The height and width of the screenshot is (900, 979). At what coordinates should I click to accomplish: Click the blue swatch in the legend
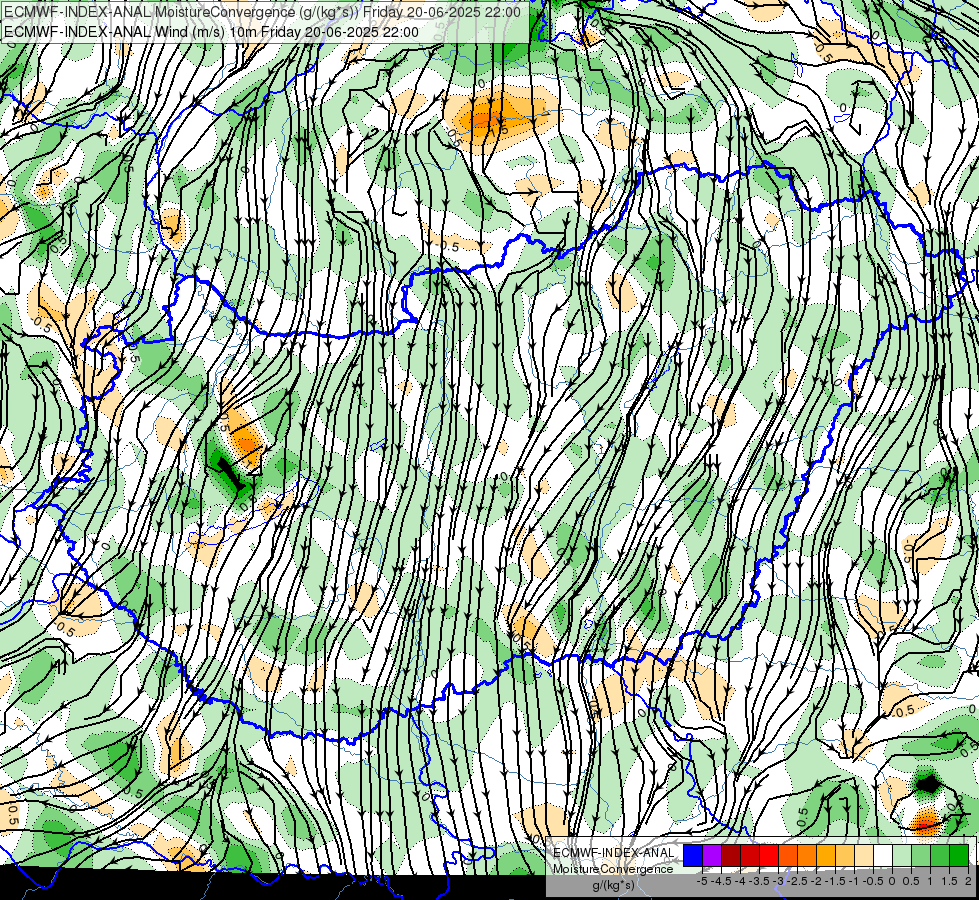[693, 855]
